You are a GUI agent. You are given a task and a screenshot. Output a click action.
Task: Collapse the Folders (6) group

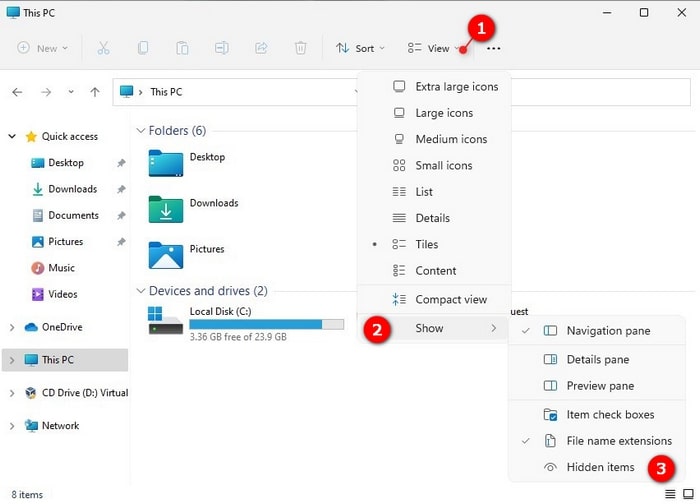[x=141, y=130]
